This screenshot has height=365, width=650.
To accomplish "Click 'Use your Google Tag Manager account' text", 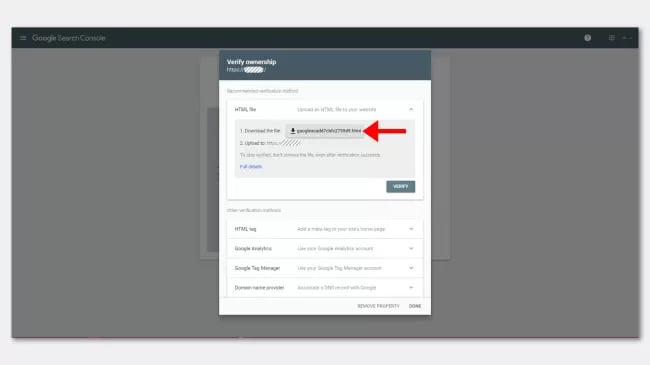I will 340,268.
